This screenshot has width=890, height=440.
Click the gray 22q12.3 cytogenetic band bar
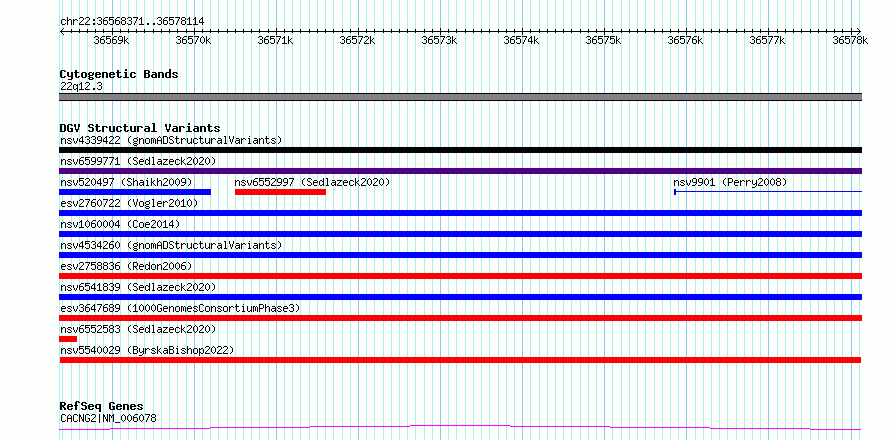460,97
